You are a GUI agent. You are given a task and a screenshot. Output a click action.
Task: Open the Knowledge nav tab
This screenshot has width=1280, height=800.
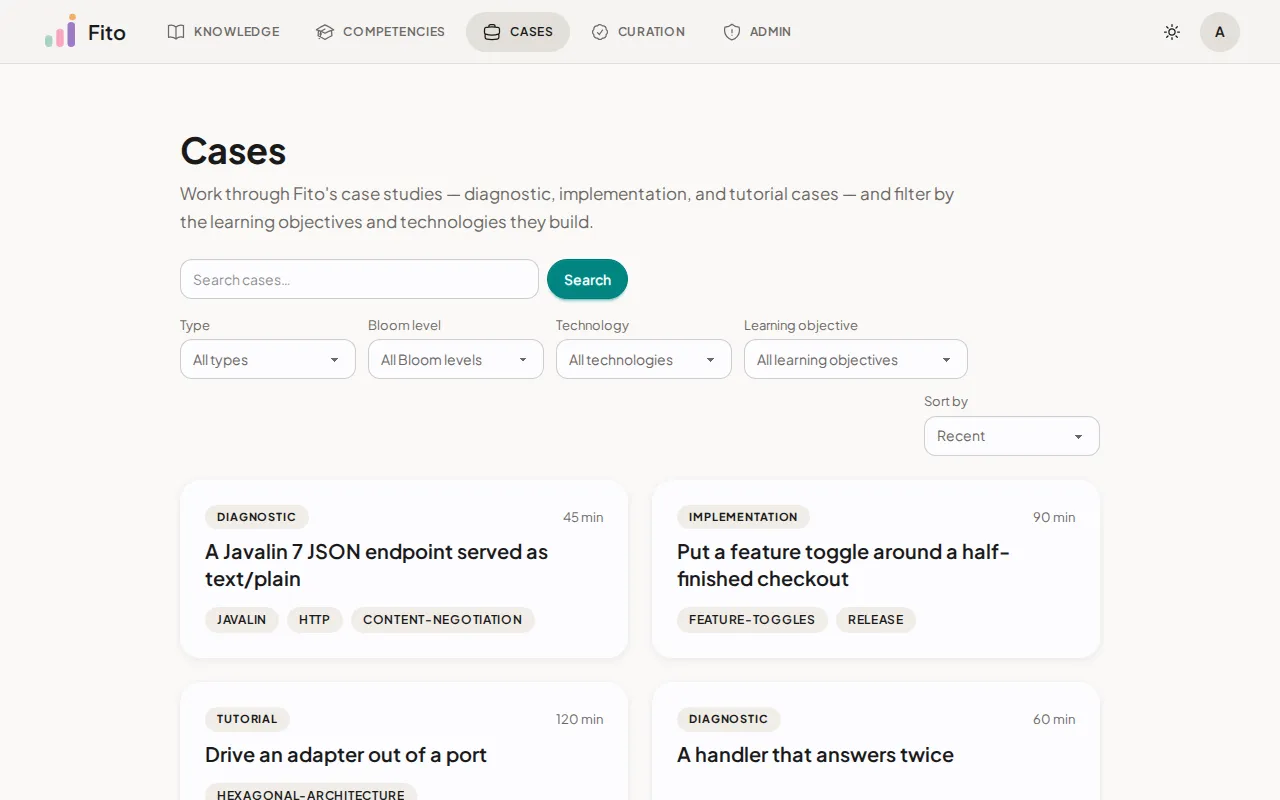pos(224,32)
